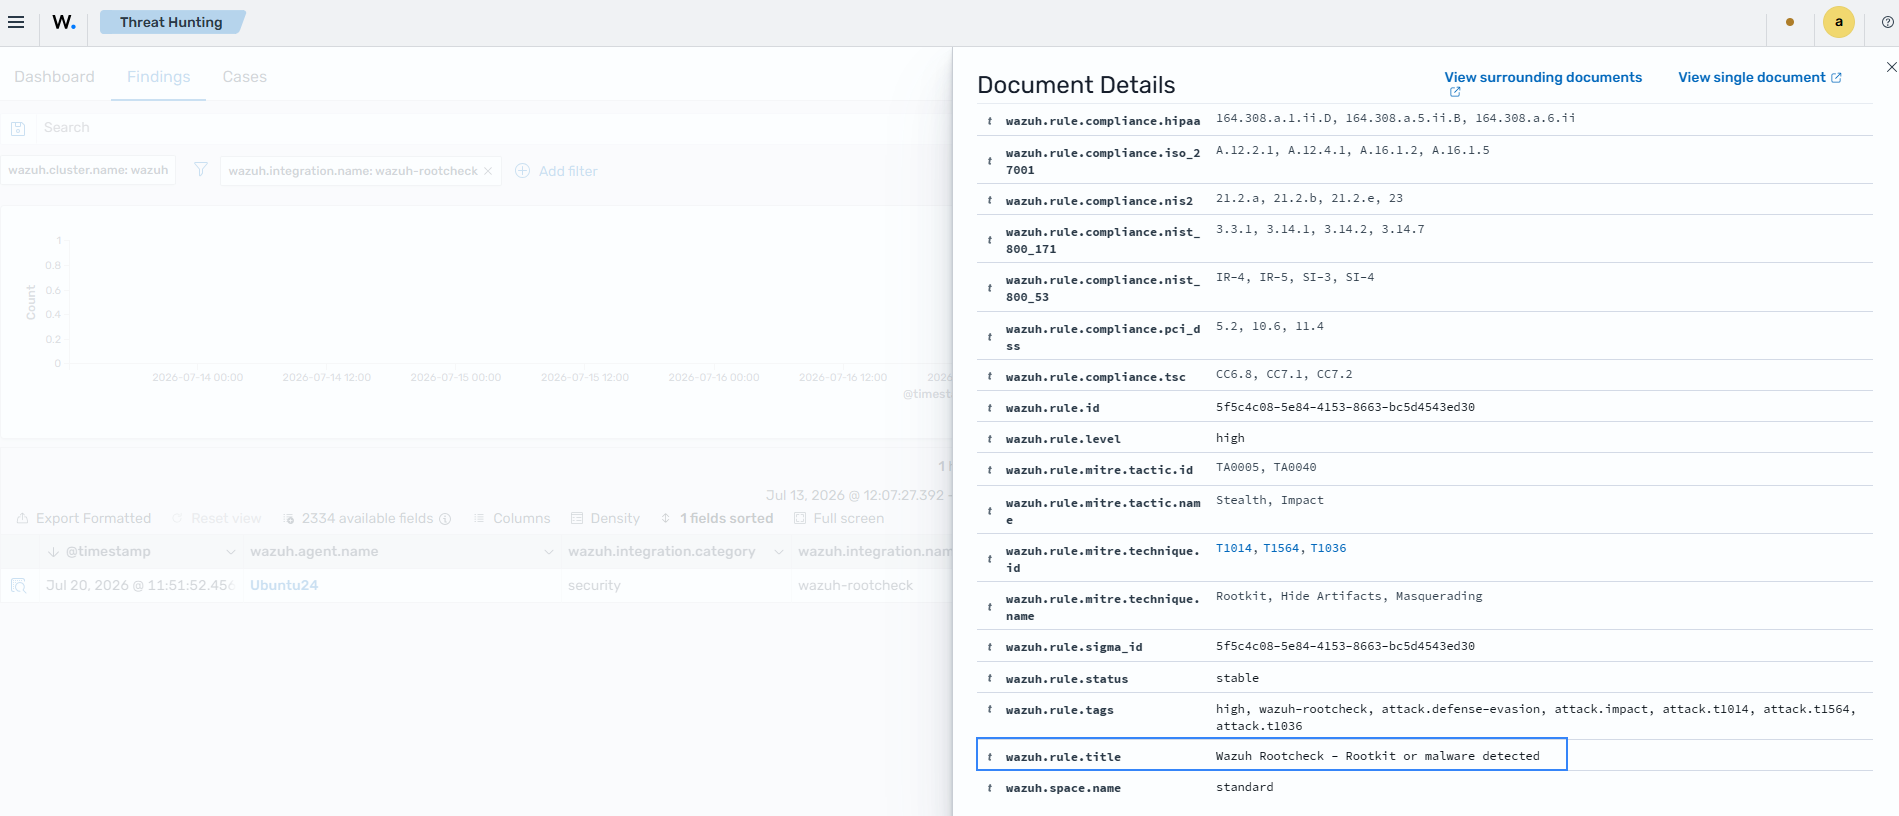
Task: Open View surrounding documents link
Action: tap(1543, 77)
